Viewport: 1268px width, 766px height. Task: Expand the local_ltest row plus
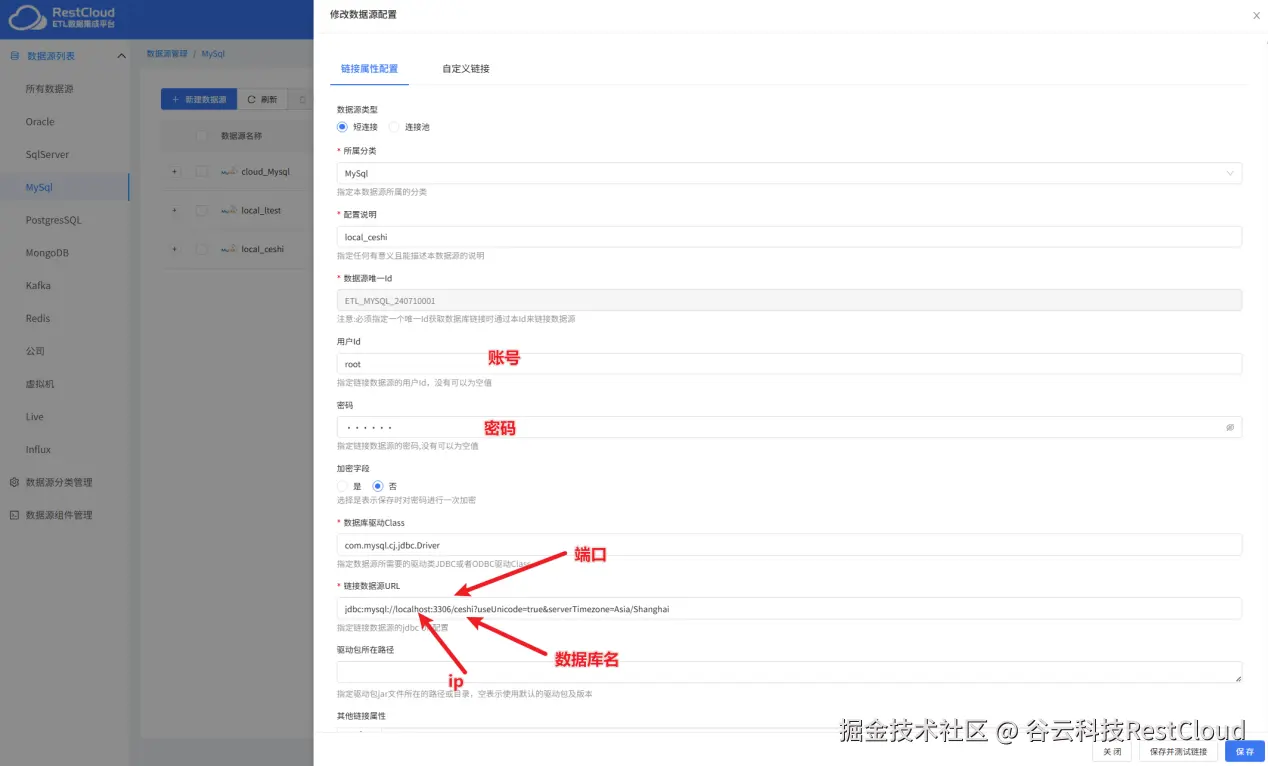click(174, 210)
